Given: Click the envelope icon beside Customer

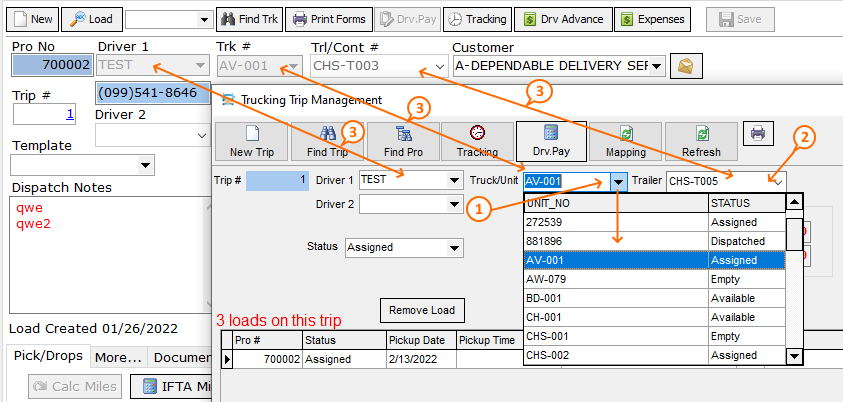Looking at the screenshot, I should coord(686,67).
